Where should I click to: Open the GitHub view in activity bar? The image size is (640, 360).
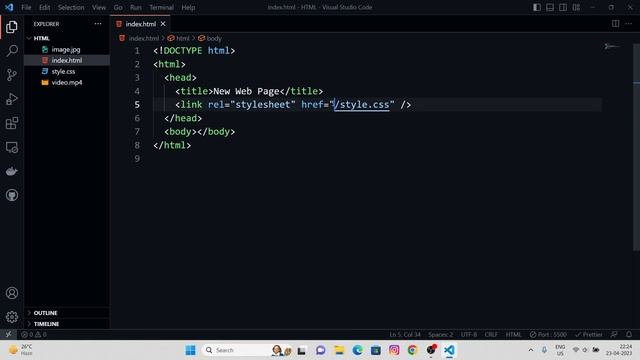pos(12,195)
